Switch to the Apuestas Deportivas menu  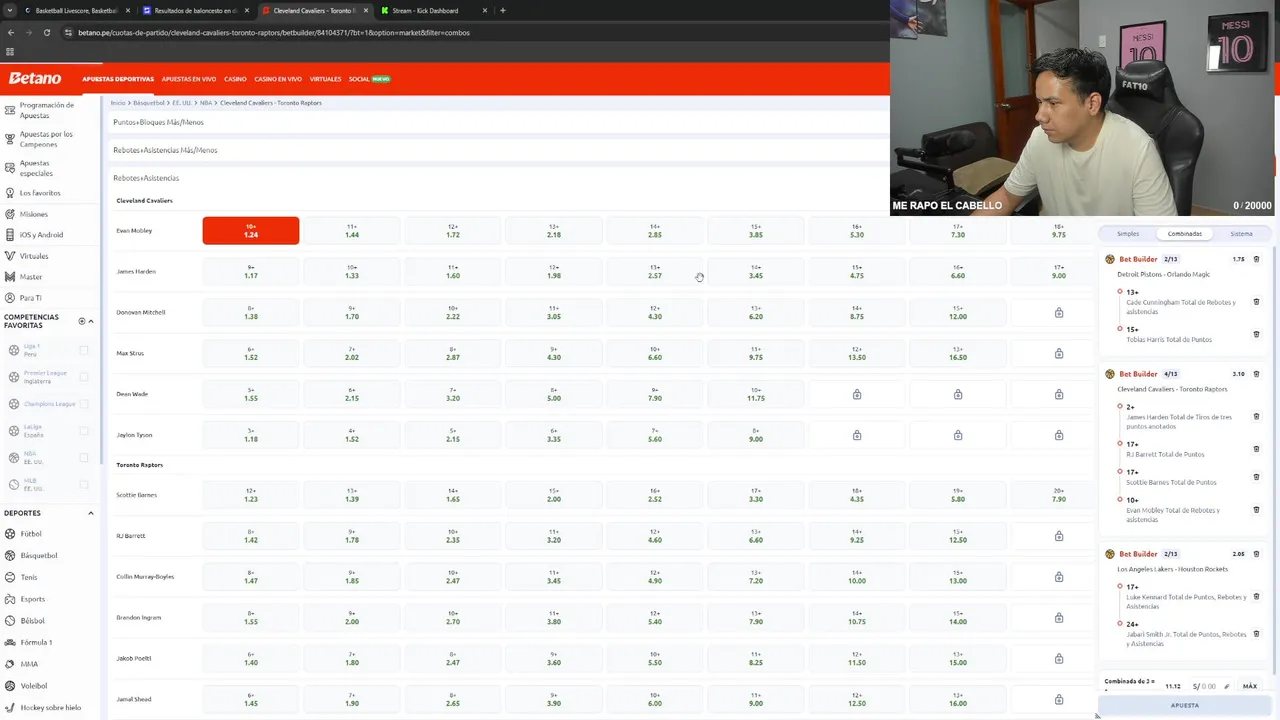(118, 79)
